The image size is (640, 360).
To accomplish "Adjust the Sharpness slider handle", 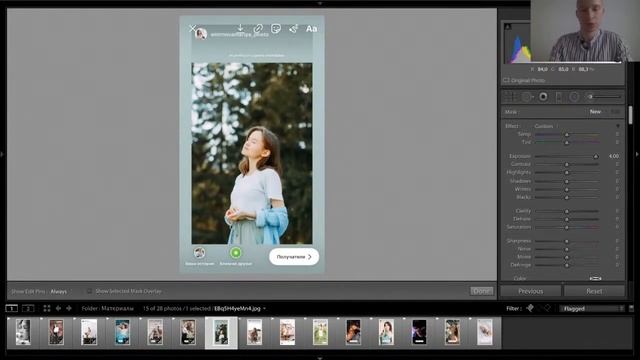I will point(567,241).
